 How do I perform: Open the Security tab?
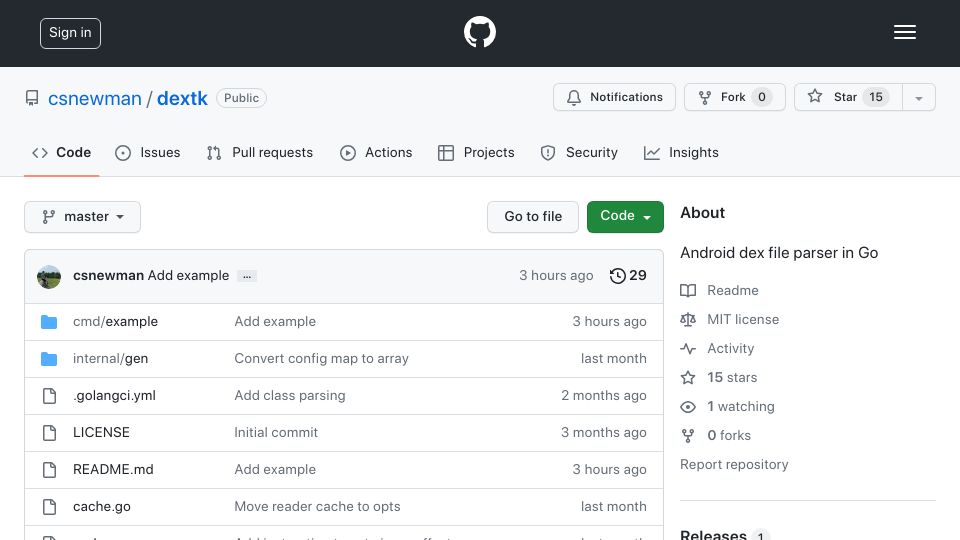click(579, 152)
